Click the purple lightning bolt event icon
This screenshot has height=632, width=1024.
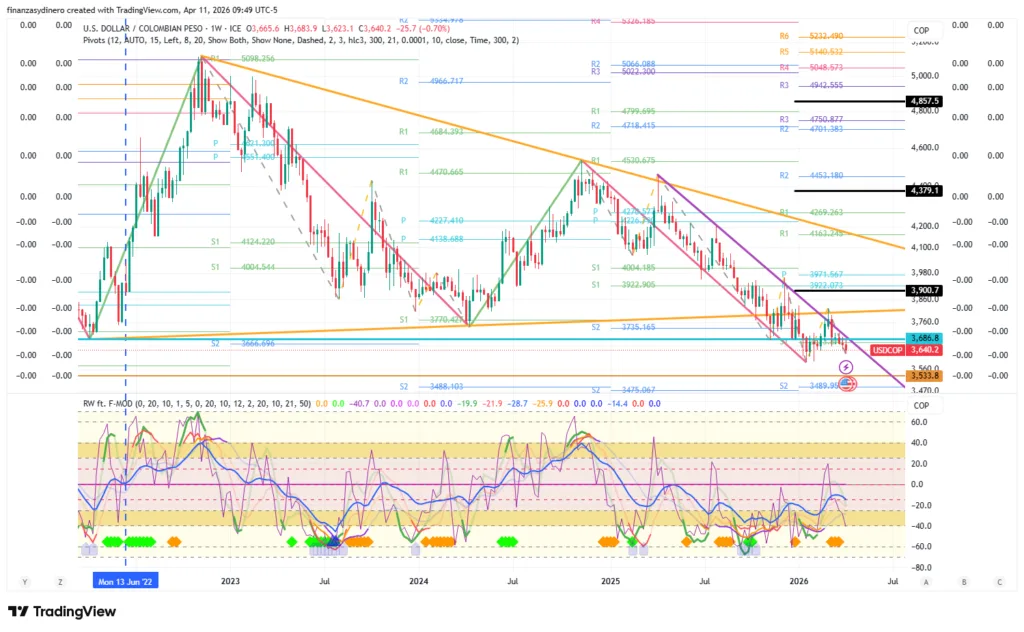tap(845, 368)
